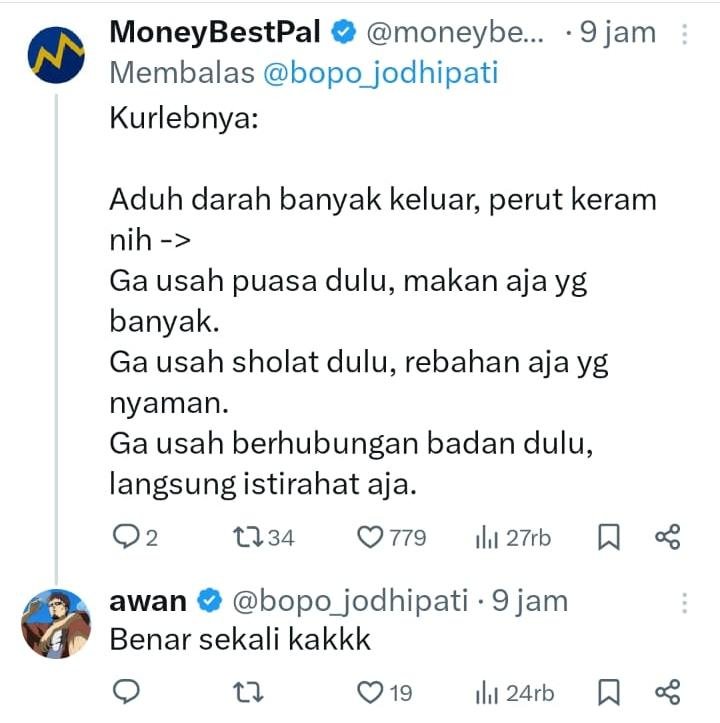
Task: Open more options menu on MoneyBestPal's tweet
Action: pyautogui.click(x=684, y=34)
